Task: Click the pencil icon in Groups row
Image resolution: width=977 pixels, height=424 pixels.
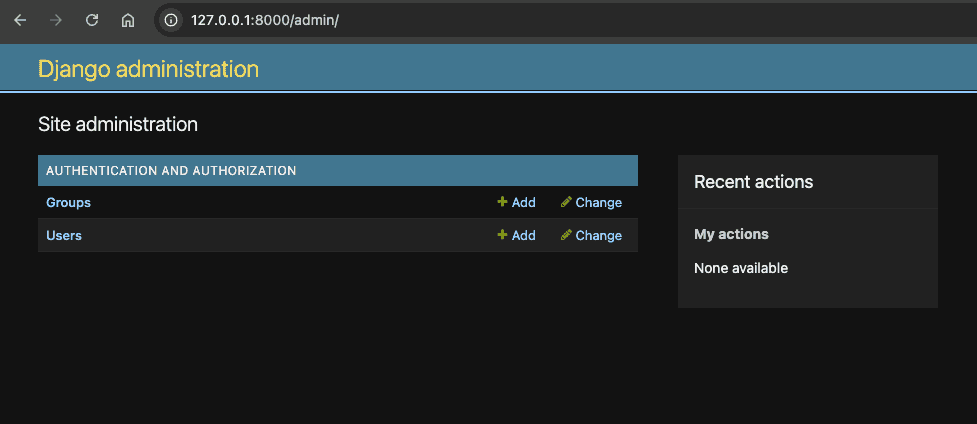Action: 566,203
